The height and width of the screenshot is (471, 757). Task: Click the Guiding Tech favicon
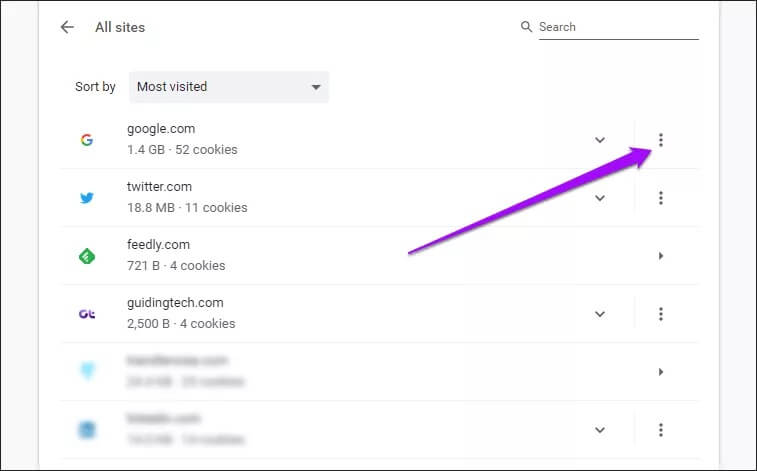tap(87, 314)
